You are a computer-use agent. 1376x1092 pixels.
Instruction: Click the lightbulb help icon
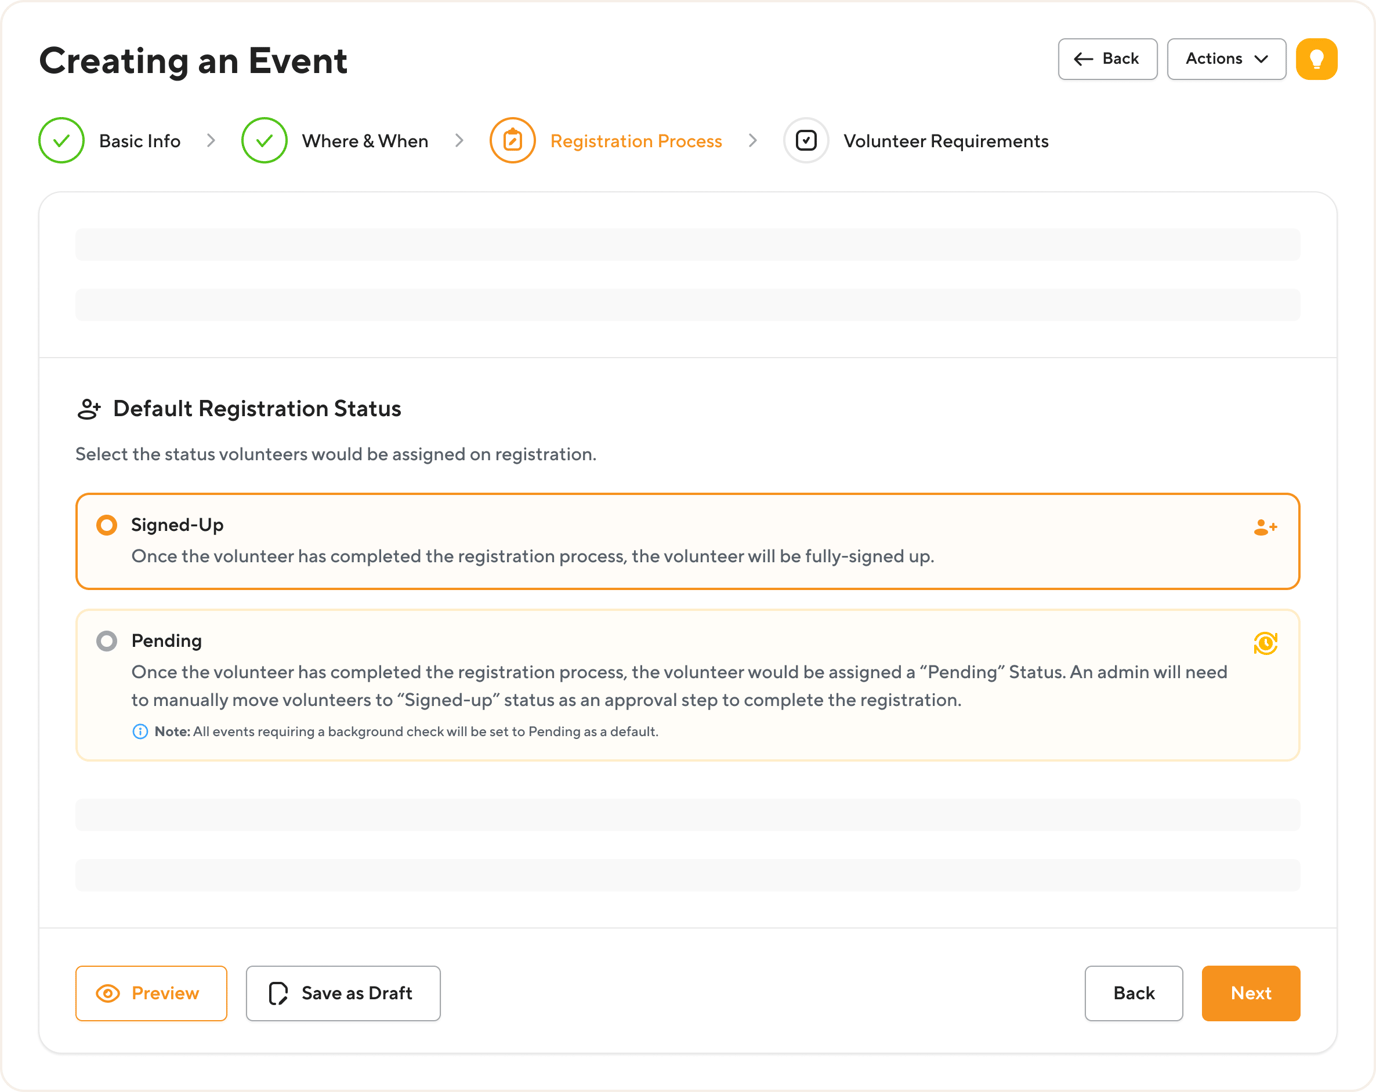tap(1316, 59)
